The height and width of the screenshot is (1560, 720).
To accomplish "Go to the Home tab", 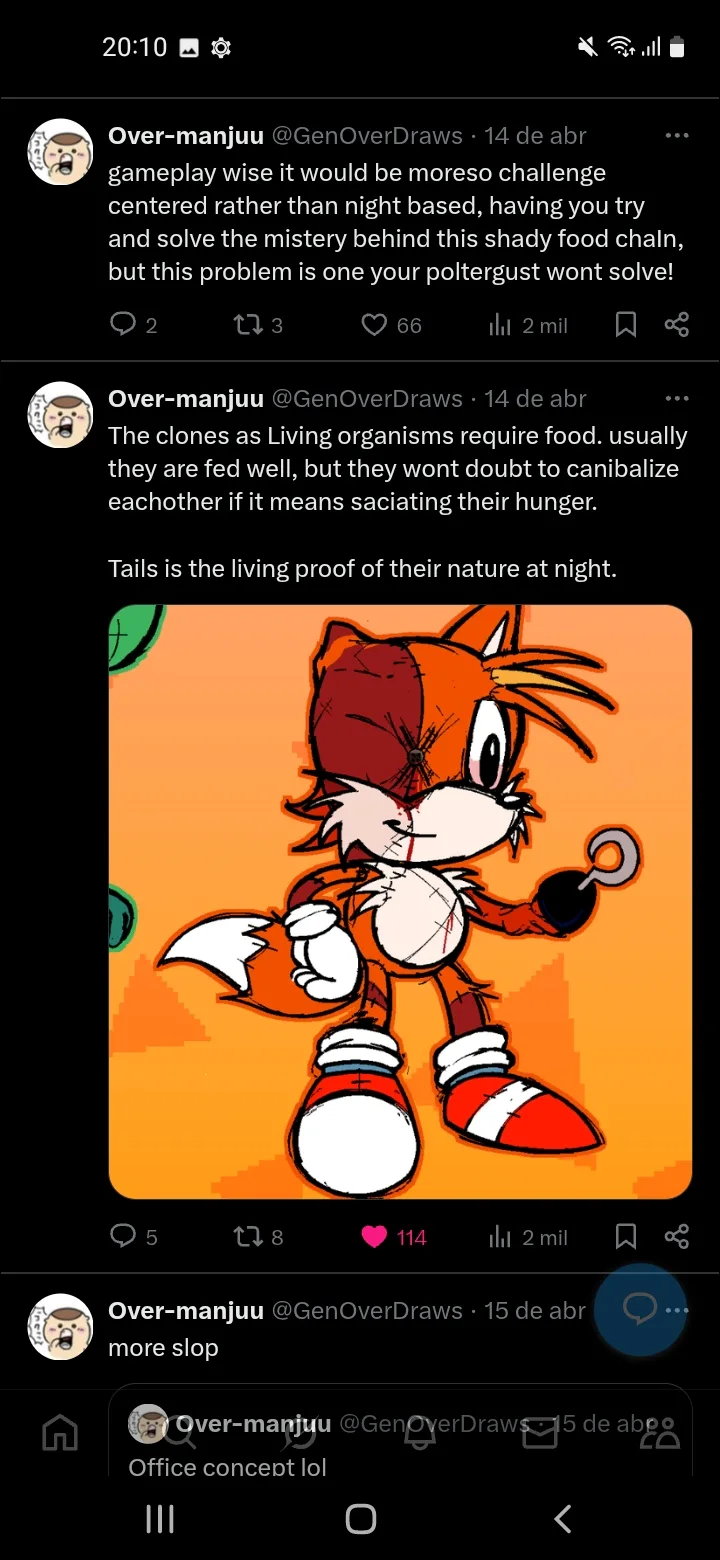I will (60, 1433).
